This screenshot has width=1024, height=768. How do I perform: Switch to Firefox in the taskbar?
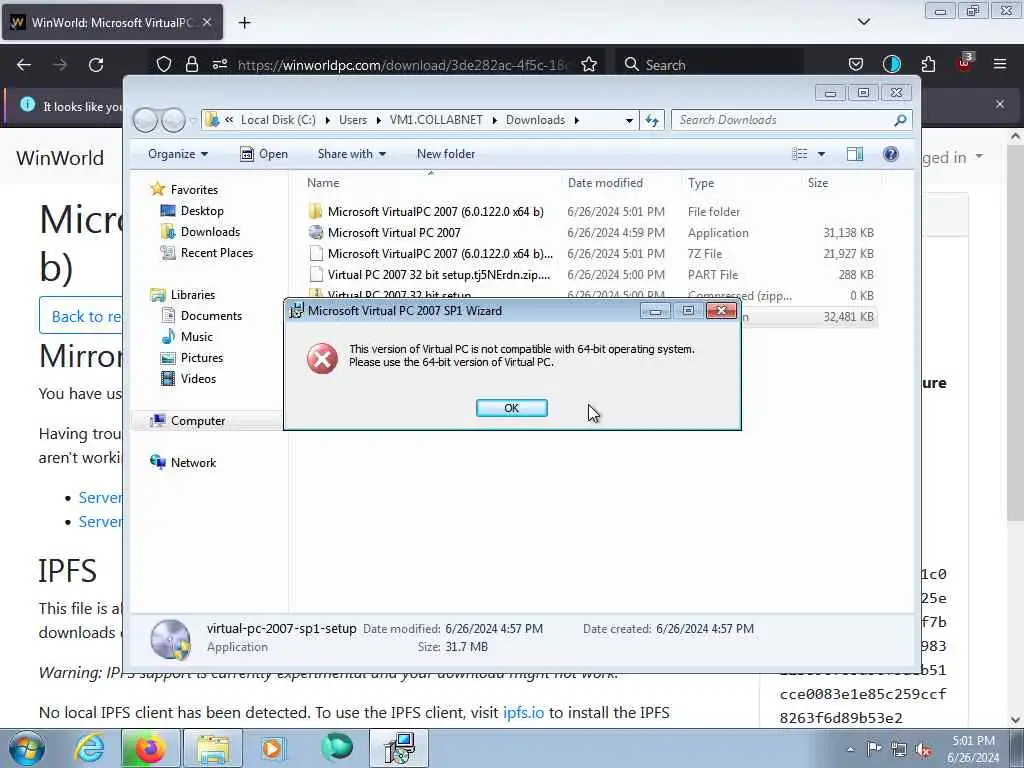(150, 748)
